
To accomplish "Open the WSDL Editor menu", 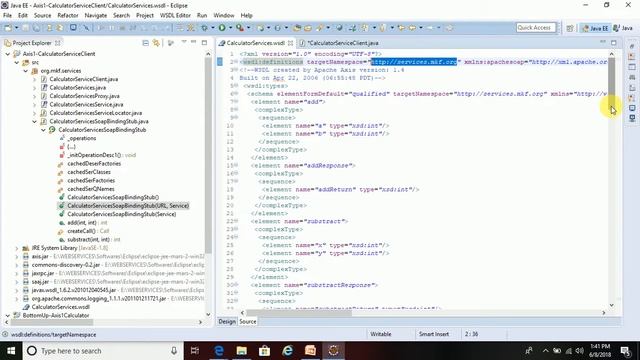I will [x=175, y=16].
